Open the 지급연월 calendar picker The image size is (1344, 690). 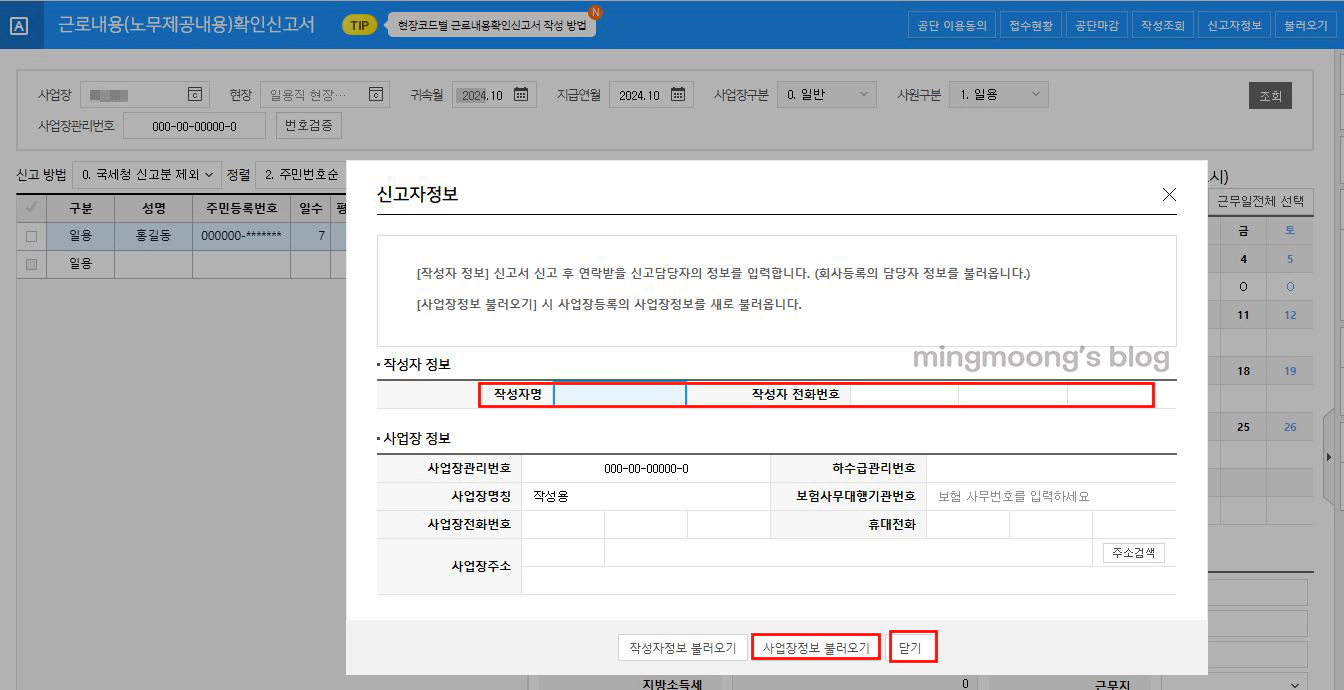coord(679,93)
